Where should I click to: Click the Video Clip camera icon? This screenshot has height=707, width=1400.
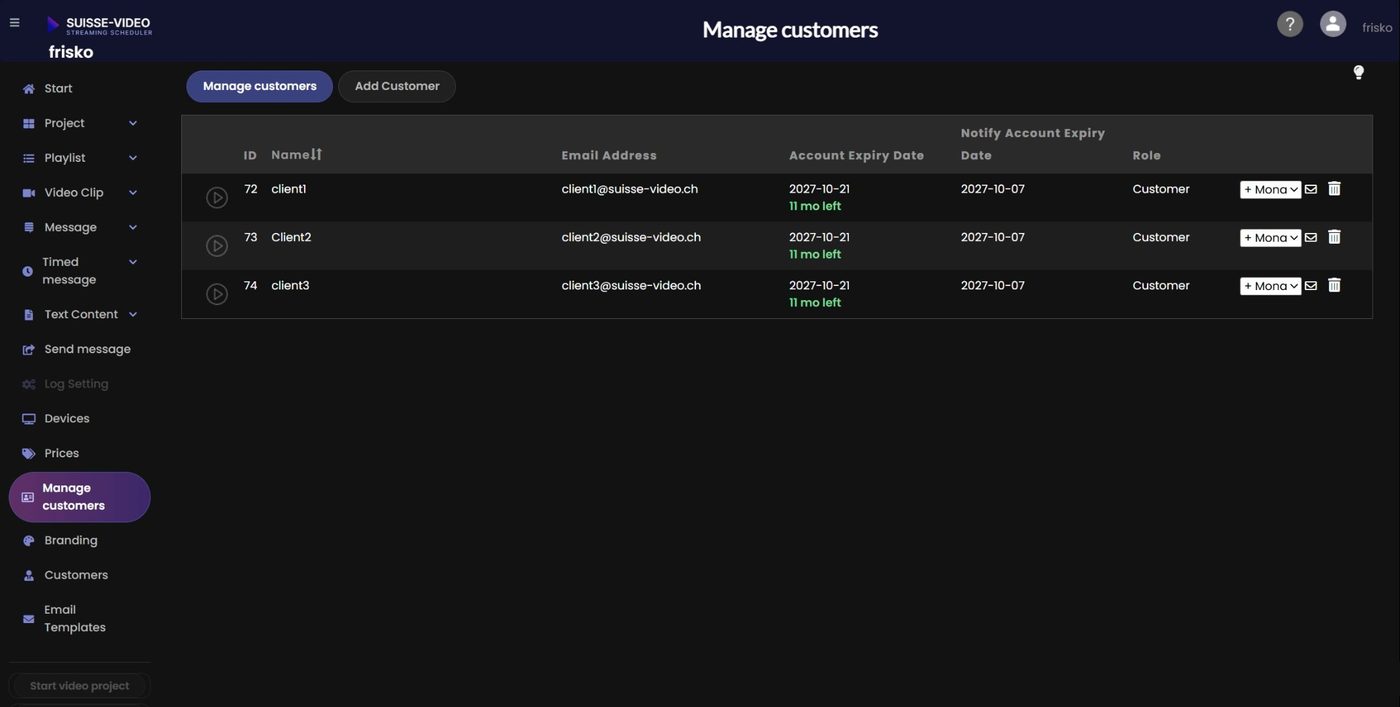click(x=28, y=193)
